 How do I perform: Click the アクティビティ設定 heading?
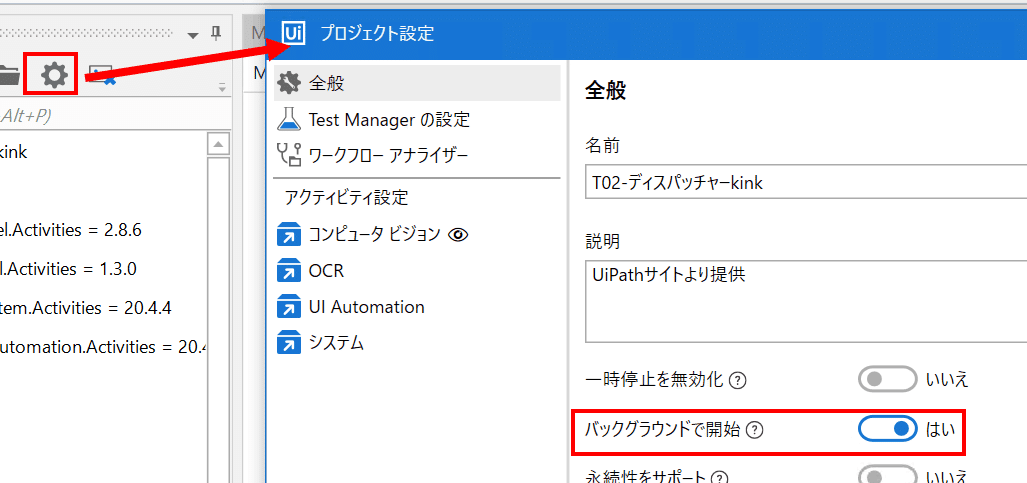pos(346,197)
